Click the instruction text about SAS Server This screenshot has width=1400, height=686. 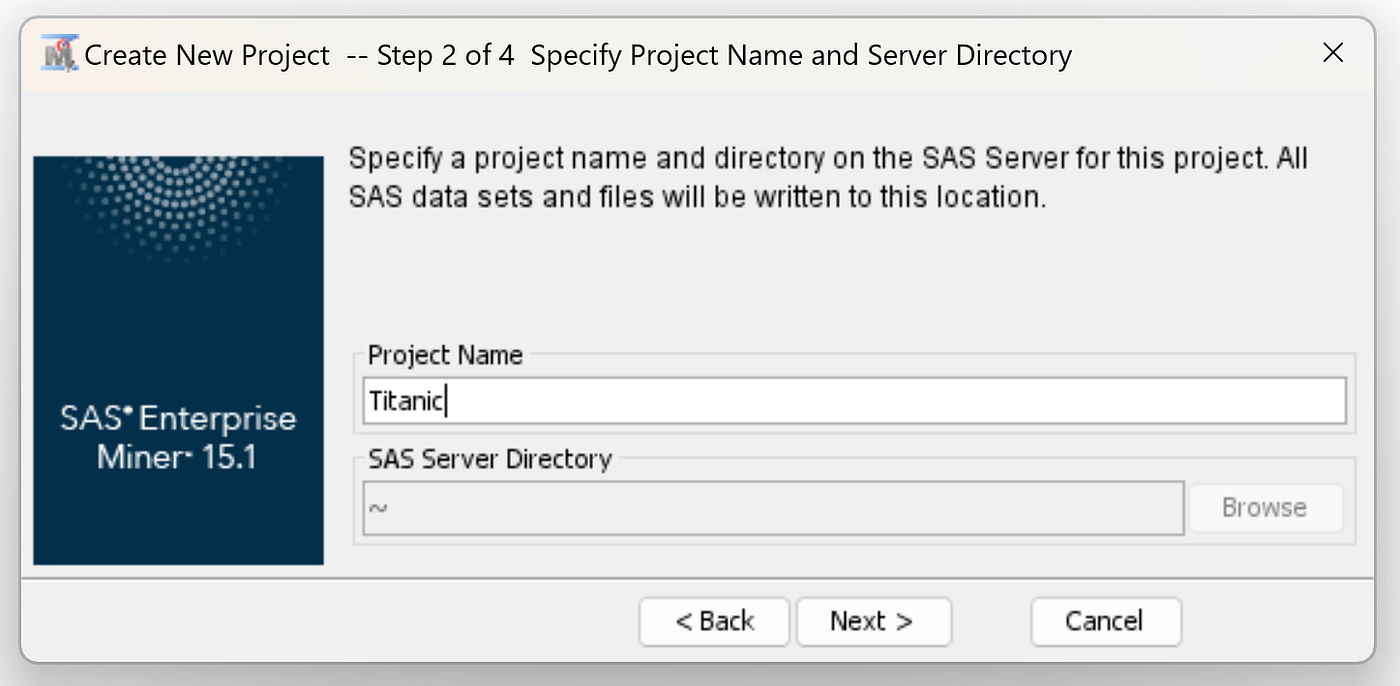828,178
